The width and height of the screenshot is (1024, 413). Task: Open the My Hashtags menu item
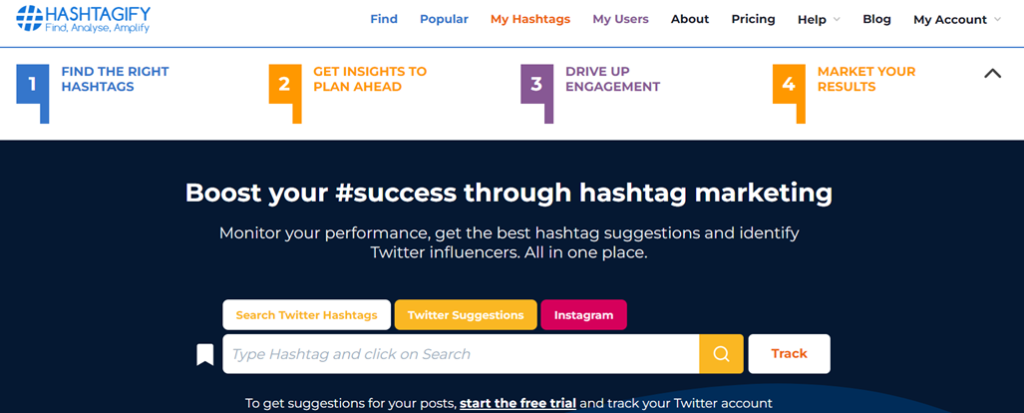530,19
